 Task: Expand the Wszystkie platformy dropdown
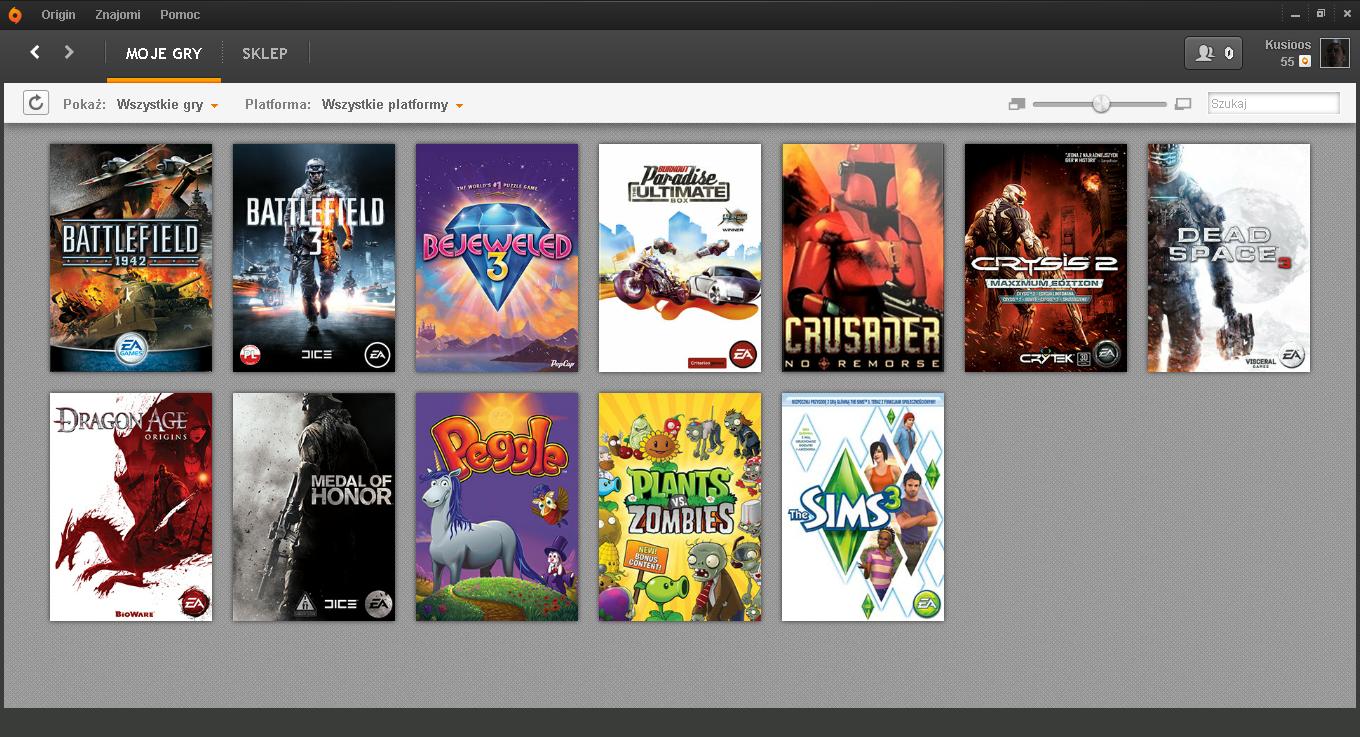tap(392, 105)
